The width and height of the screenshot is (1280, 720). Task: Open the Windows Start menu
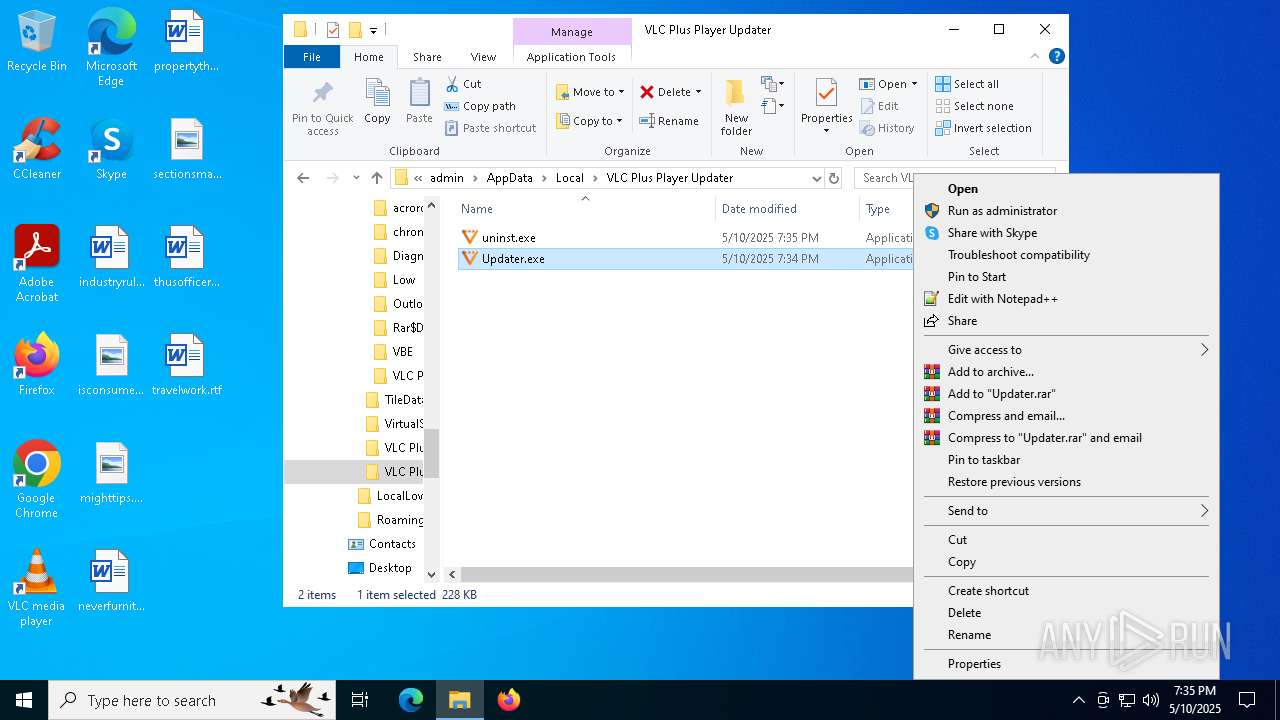24,700
